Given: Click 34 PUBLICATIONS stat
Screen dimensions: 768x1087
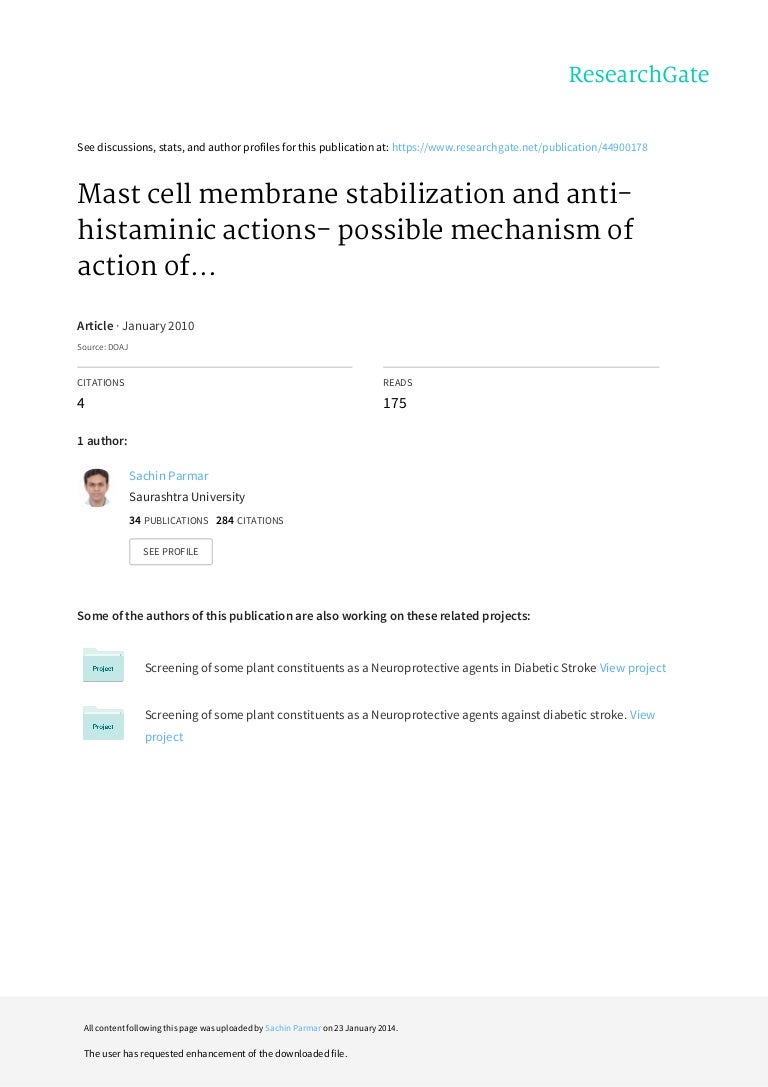Looking at the screenshot, I should tap(168, 521).
